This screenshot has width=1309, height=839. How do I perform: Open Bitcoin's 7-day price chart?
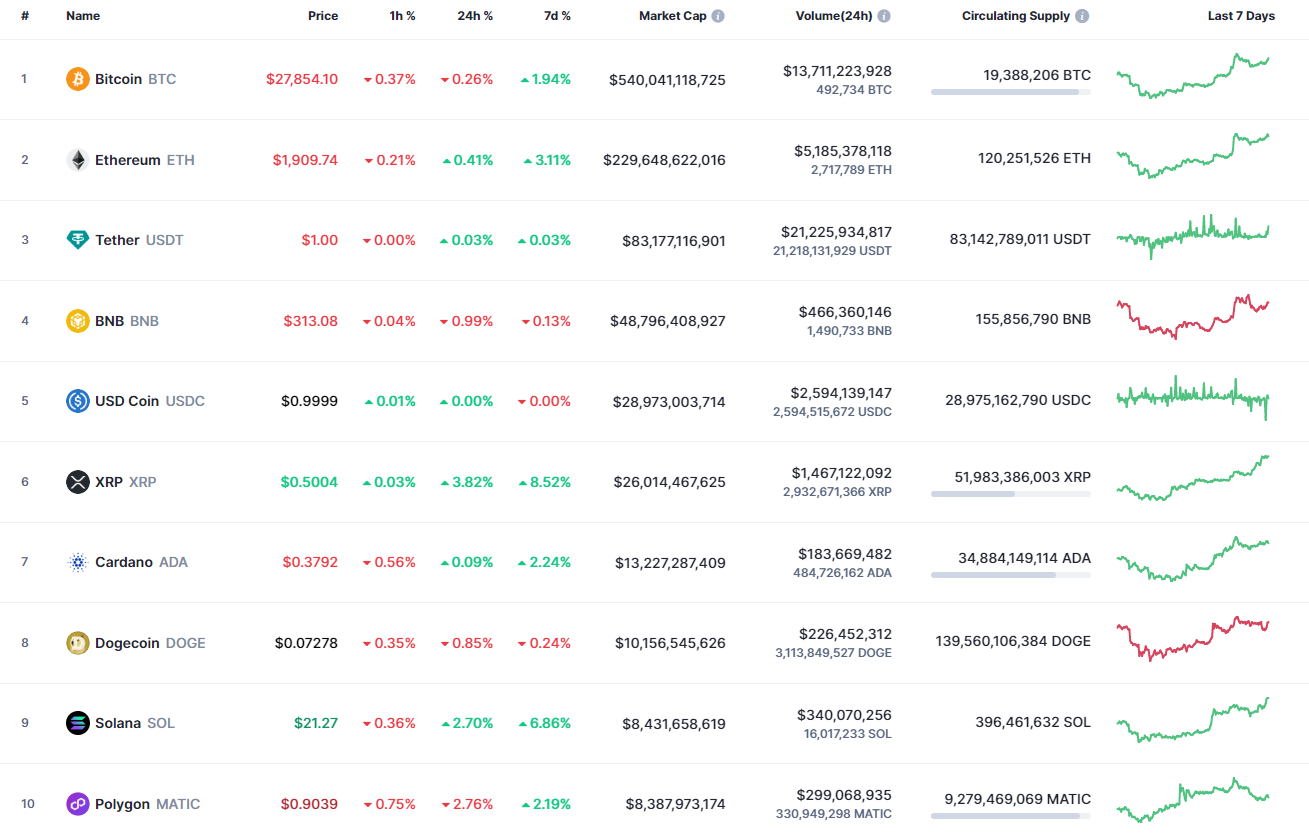1193,78
